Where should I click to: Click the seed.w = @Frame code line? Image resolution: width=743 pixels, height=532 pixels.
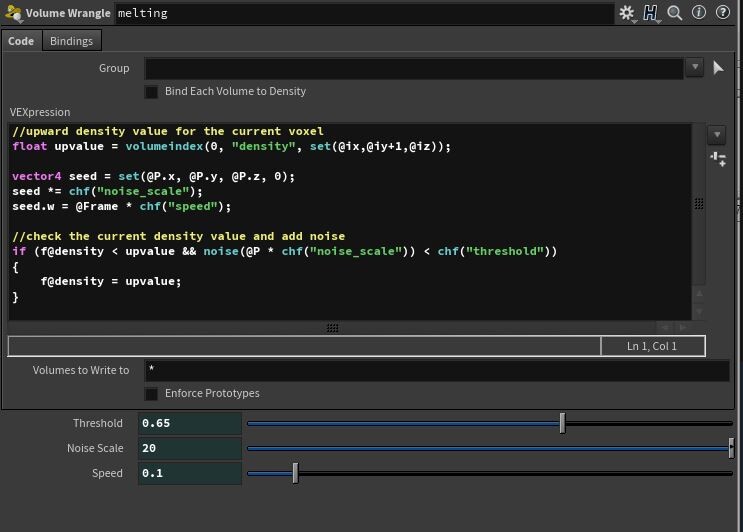[122, 207]
